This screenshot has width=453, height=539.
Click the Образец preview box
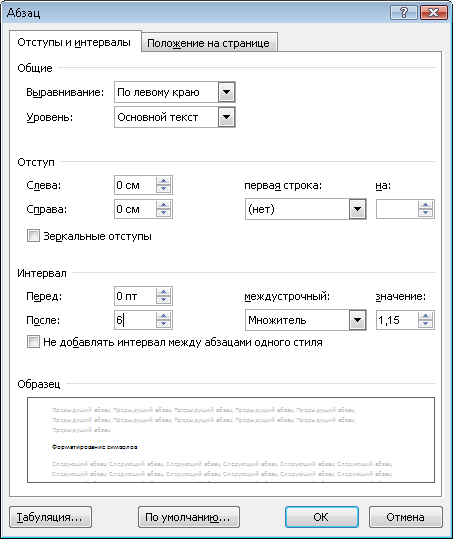pyautogui.click(x=231, y=440)
